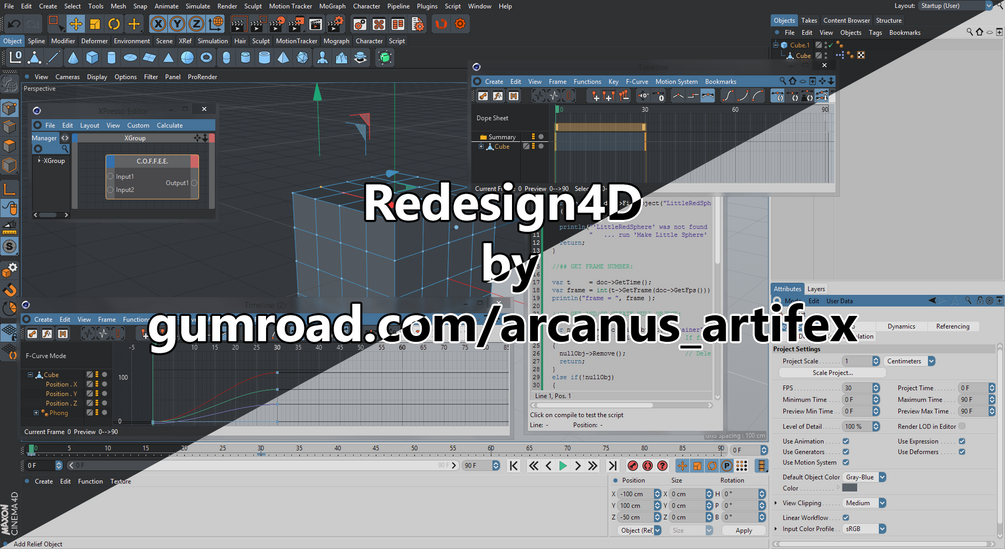
Task: Open the Centimeters unit dropdown
Action: (909, 361)
